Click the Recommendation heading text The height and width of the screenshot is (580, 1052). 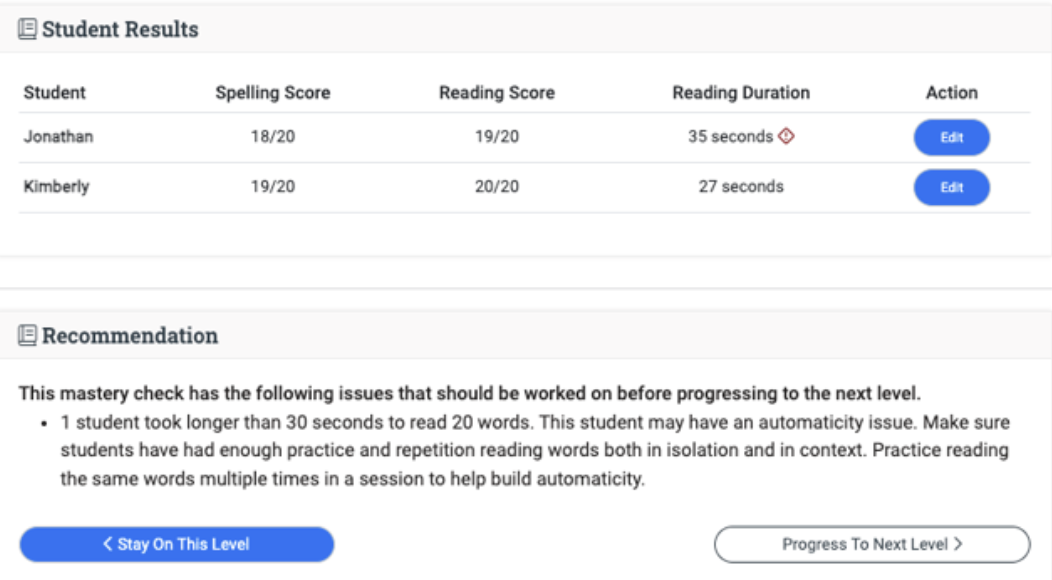[130, 335]
